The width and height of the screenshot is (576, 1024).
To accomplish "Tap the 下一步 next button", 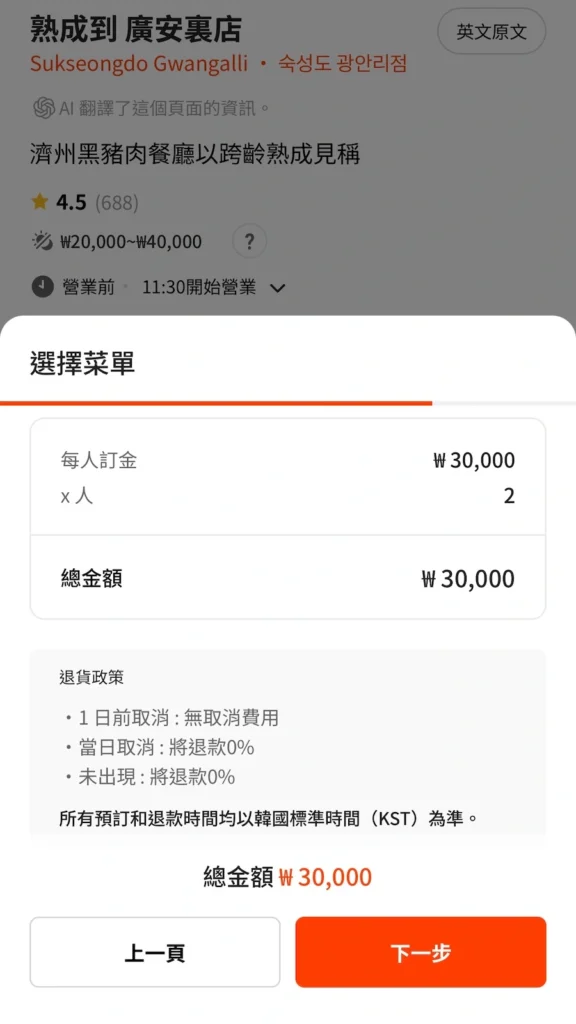I will [420, 952].
